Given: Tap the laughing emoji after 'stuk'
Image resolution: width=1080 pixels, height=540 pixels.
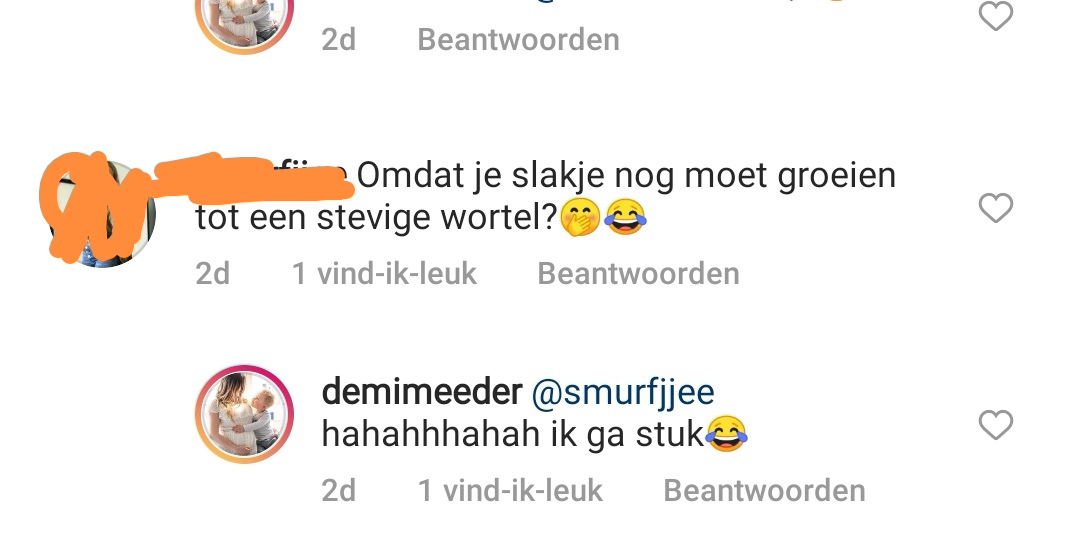Looking at the screenshot, I should (727, 434).
